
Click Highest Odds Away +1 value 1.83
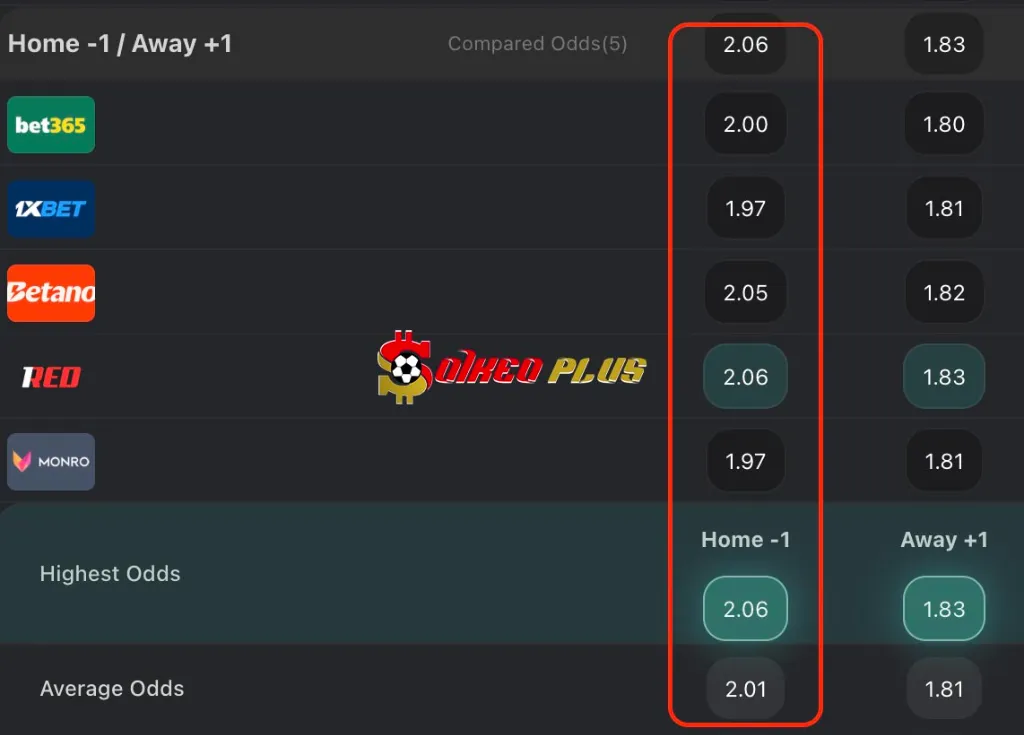tap(944, 609)
